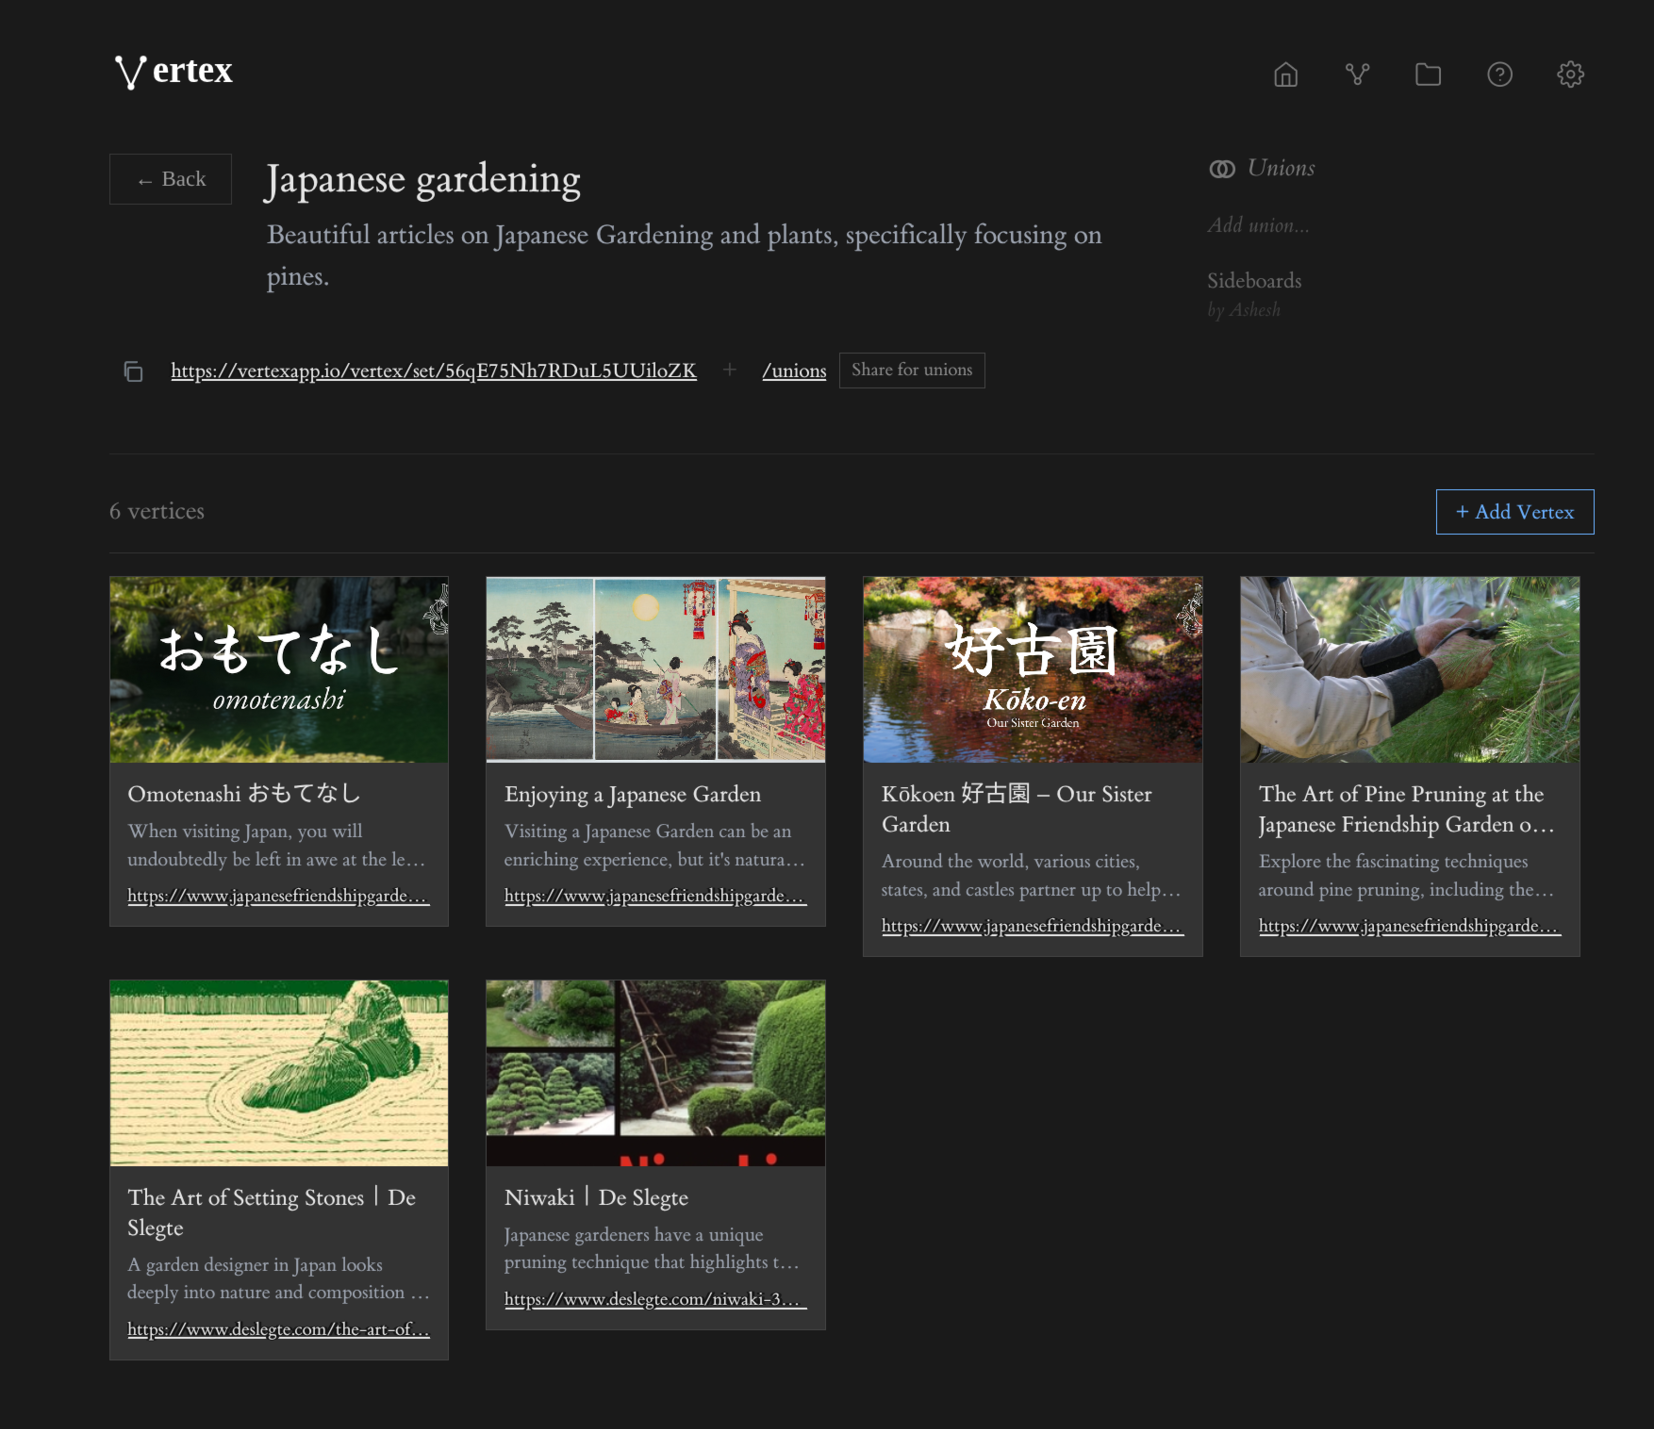The width and height of the screenshot is (1654, 1429).
Task: Open Enjoying a Japanese Garden title
Action: [633, 794]
